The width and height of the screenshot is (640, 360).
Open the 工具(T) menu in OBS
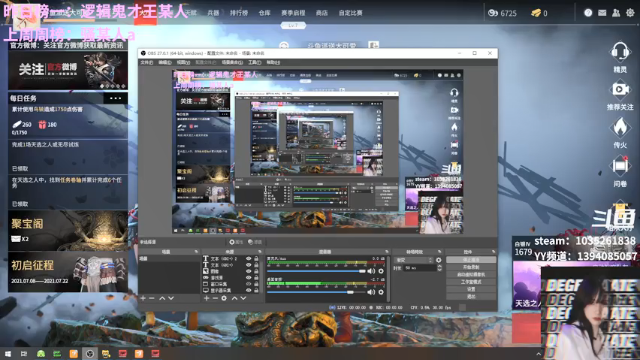(255, 62)
